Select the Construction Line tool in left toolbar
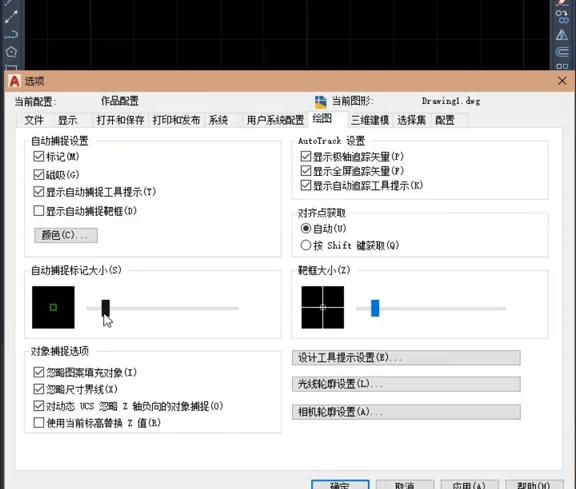The height and width of the screenshot is (489, 576). 11,17
